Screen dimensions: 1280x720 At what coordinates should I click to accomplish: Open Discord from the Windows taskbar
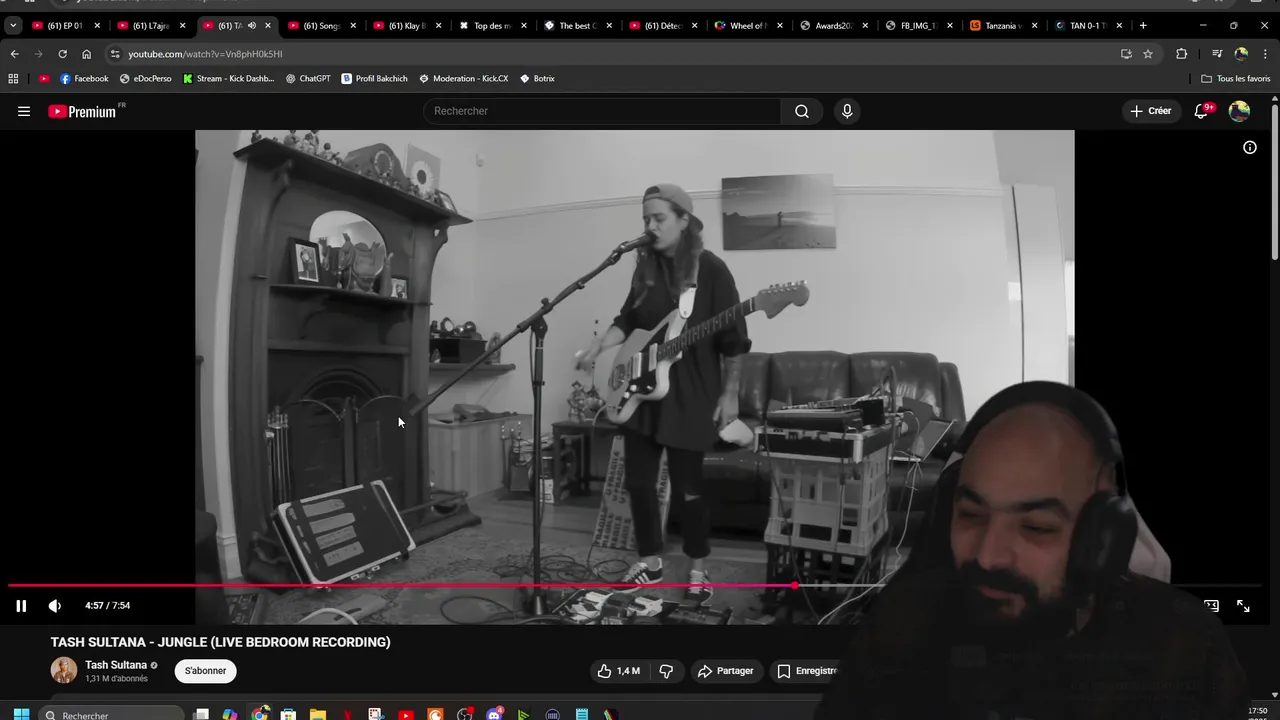tap(494, 714)
